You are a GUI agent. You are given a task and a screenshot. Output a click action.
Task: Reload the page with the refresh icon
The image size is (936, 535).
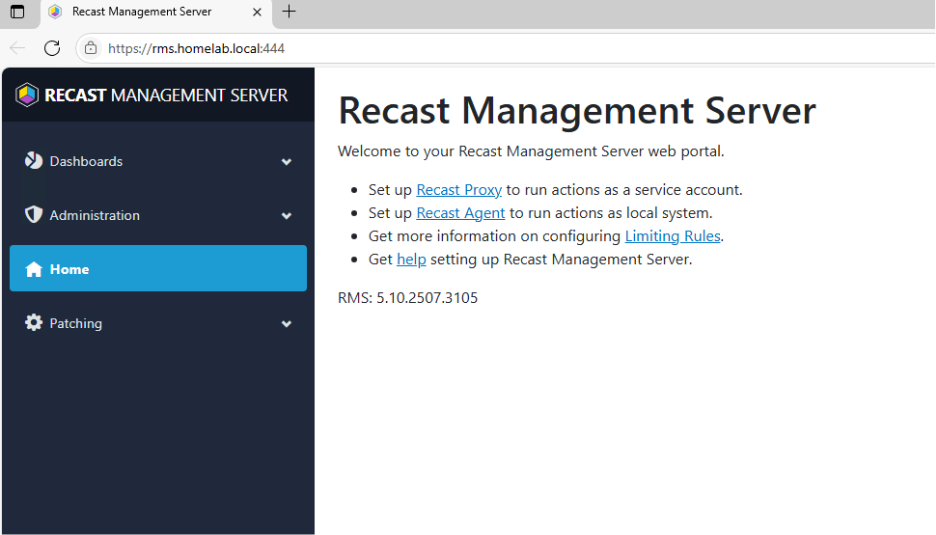tap(52, 48)
